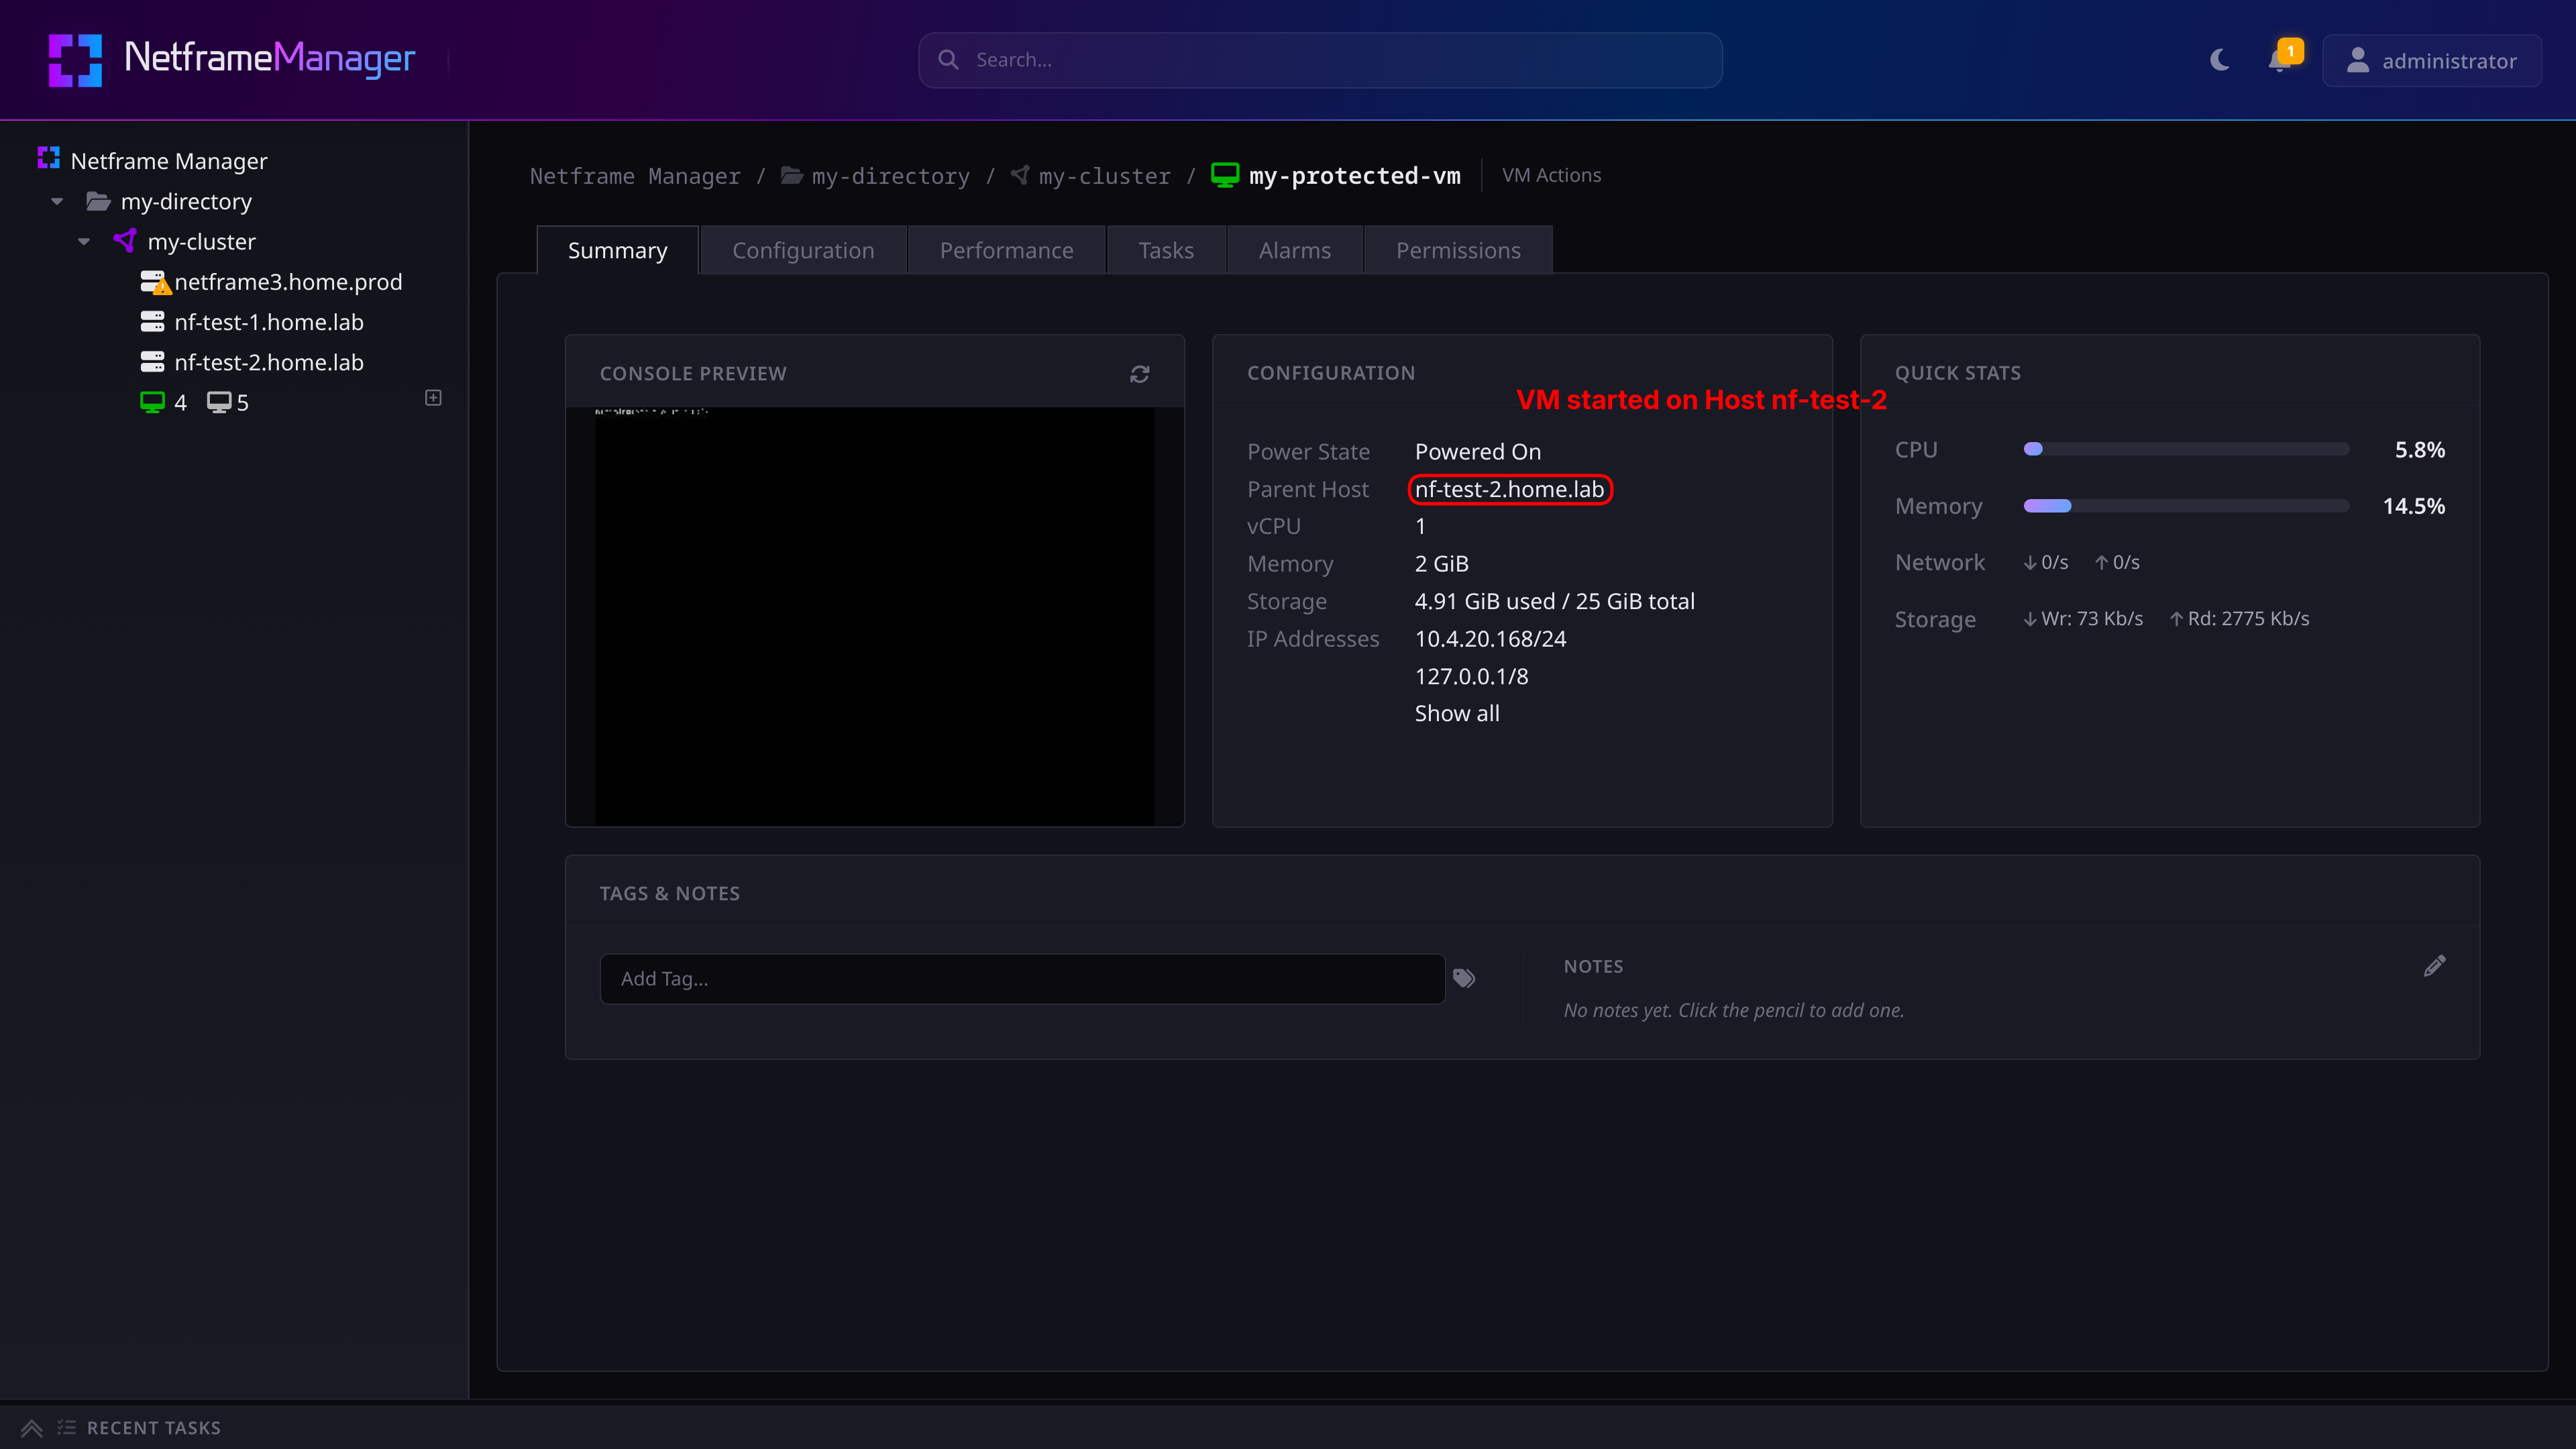Screen dimensions: 2576x1449
Task: Click the Memory usage bar in Quick Stats
Action: (2186, 506)
